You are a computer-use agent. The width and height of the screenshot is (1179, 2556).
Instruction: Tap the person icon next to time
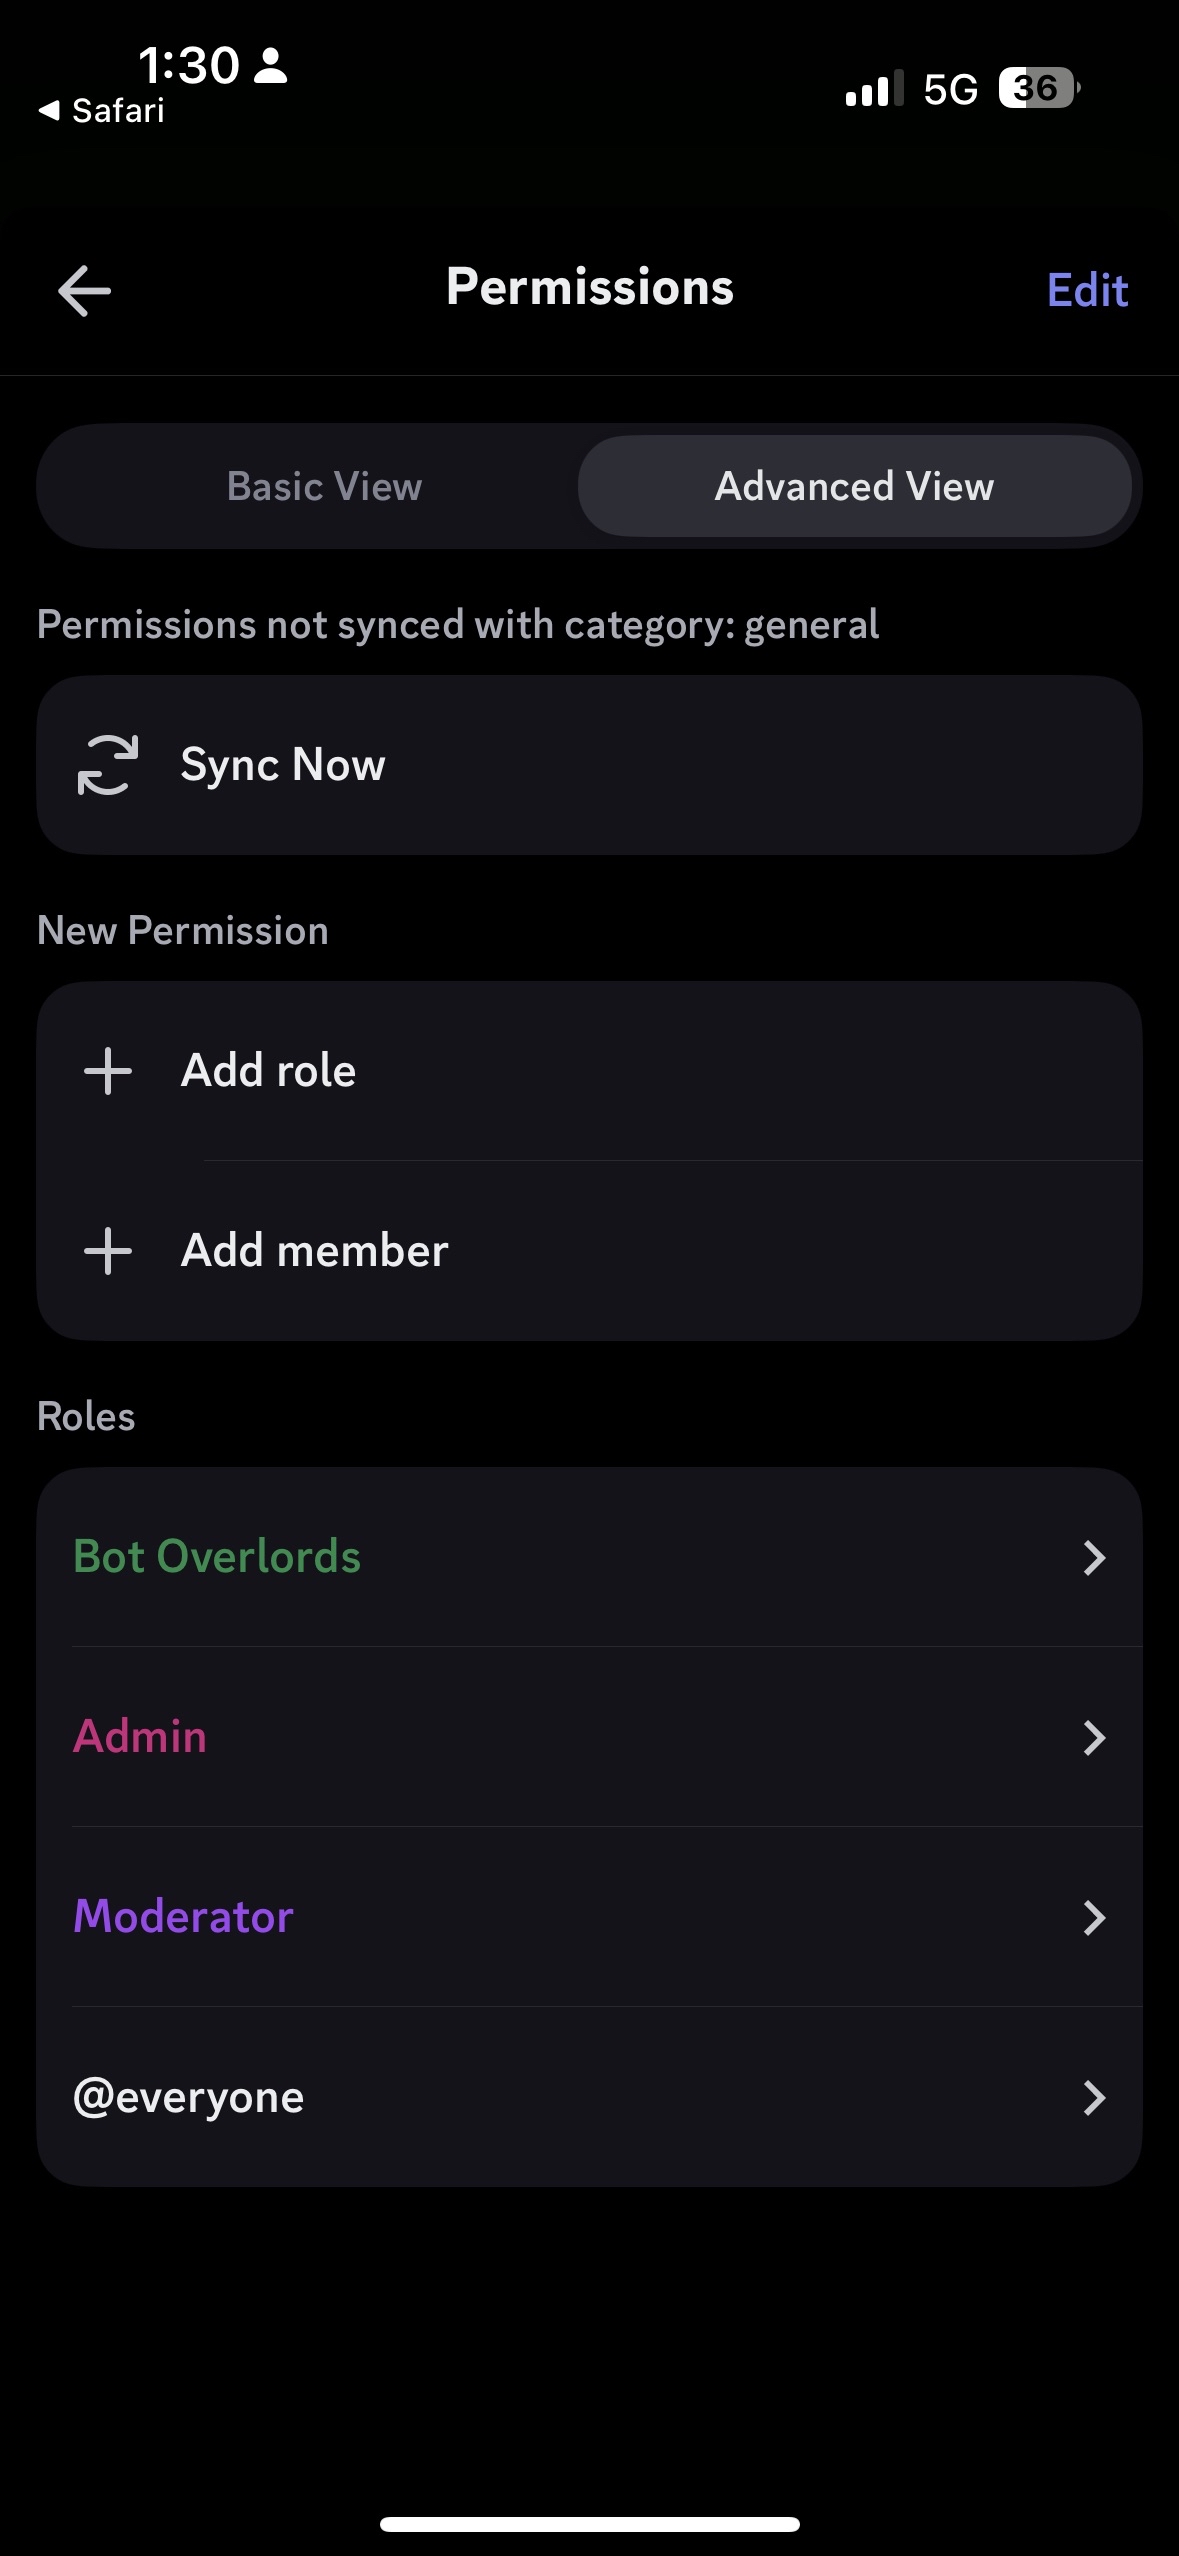pos(270,66)
